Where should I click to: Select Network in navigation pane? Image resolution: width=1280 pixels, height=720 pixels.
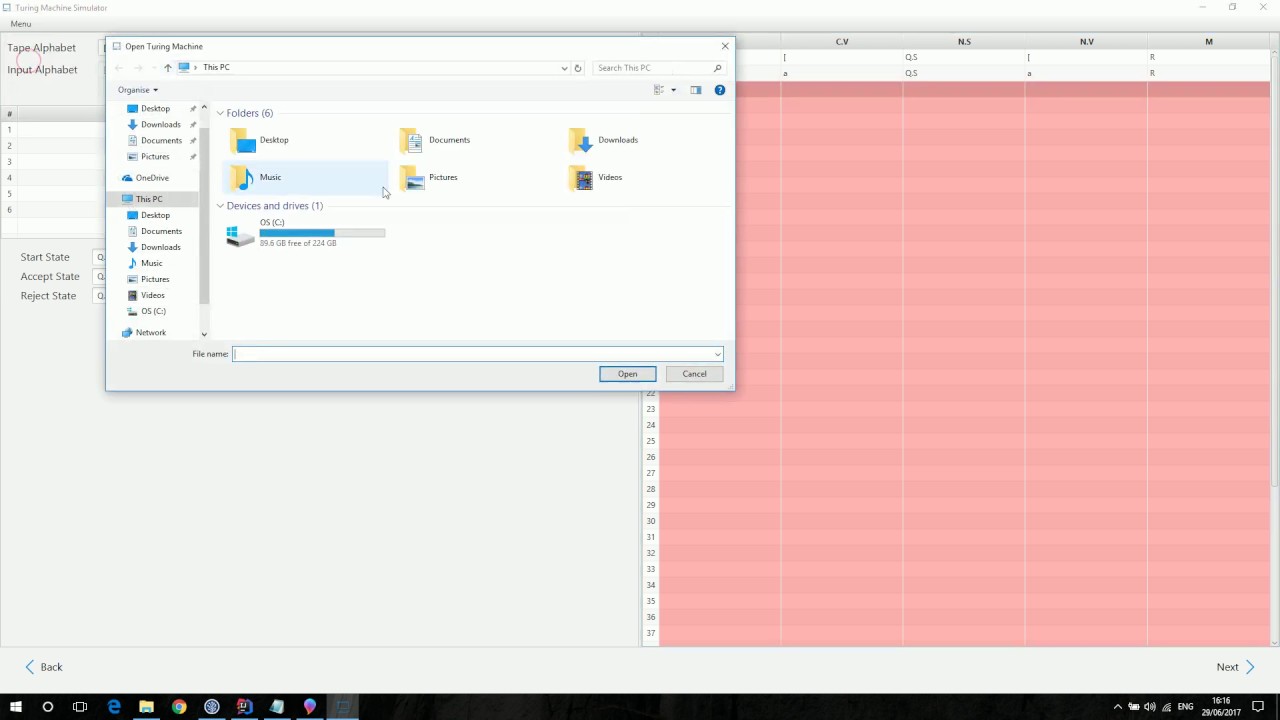point(150,333)
